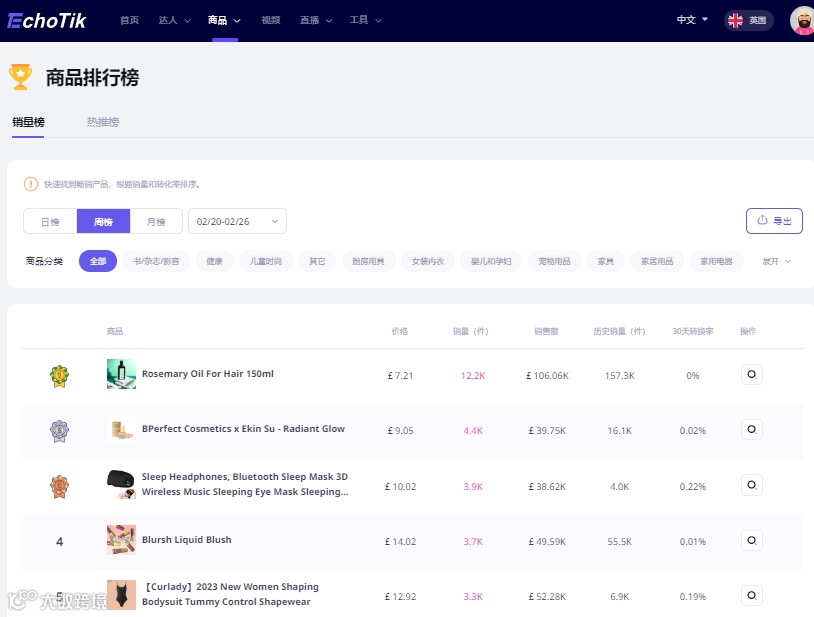Click the bronze third-place medal icon
This screenshot has width=814, height=617.
click(59, 486)
